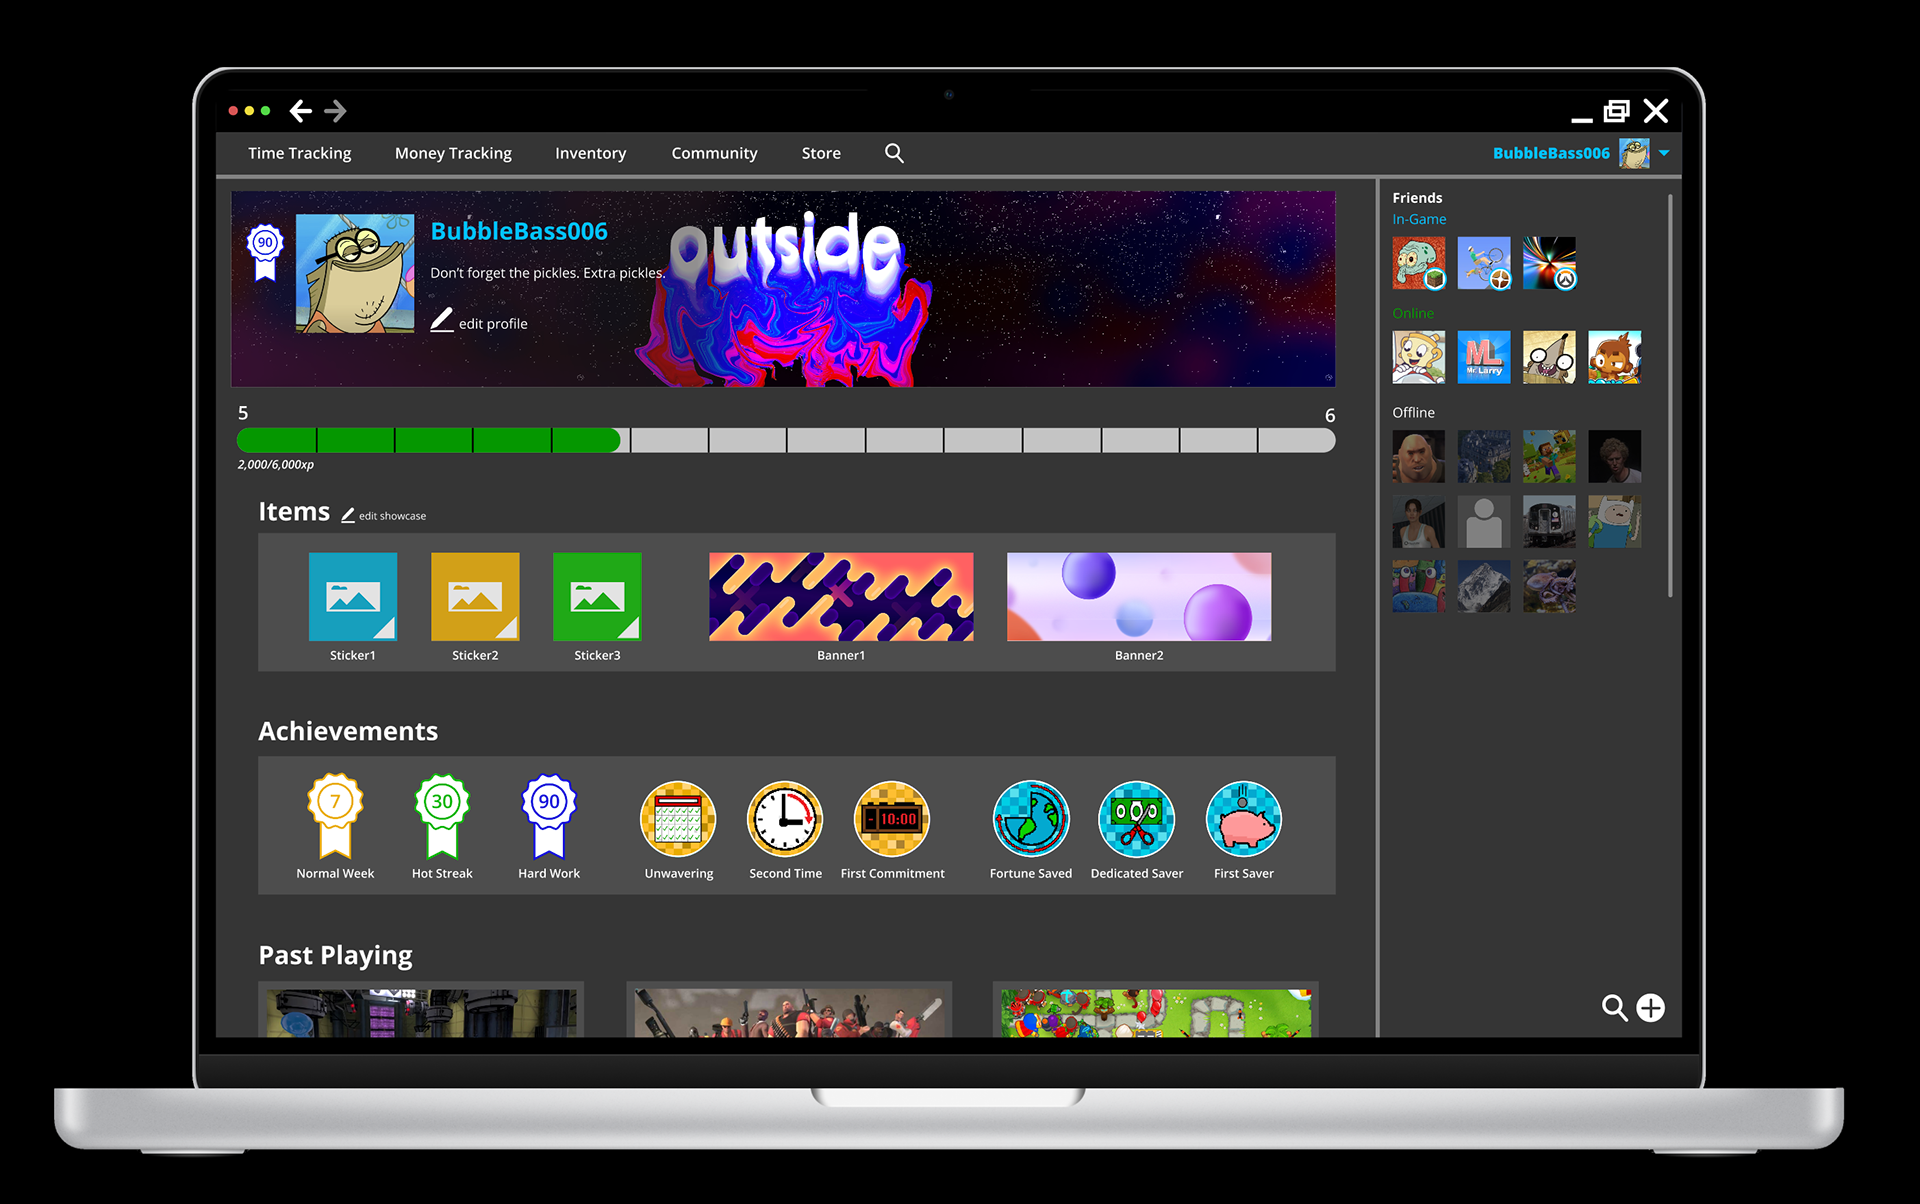Click edit showcase next to Items
The width and height of the screenshot is (1920, 1204).
(x=384, y=516)
